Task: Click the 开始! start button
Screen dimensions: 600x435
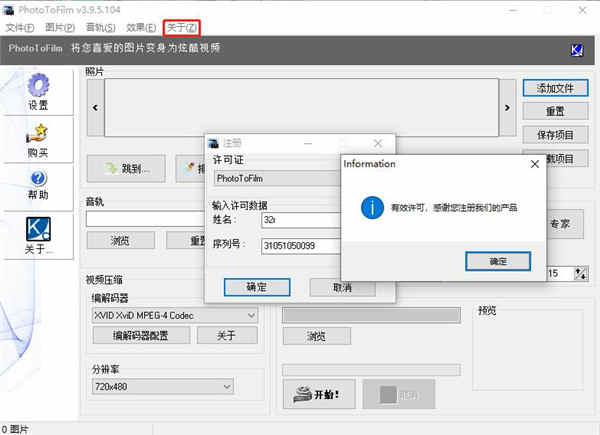Action: click(319, 394)
